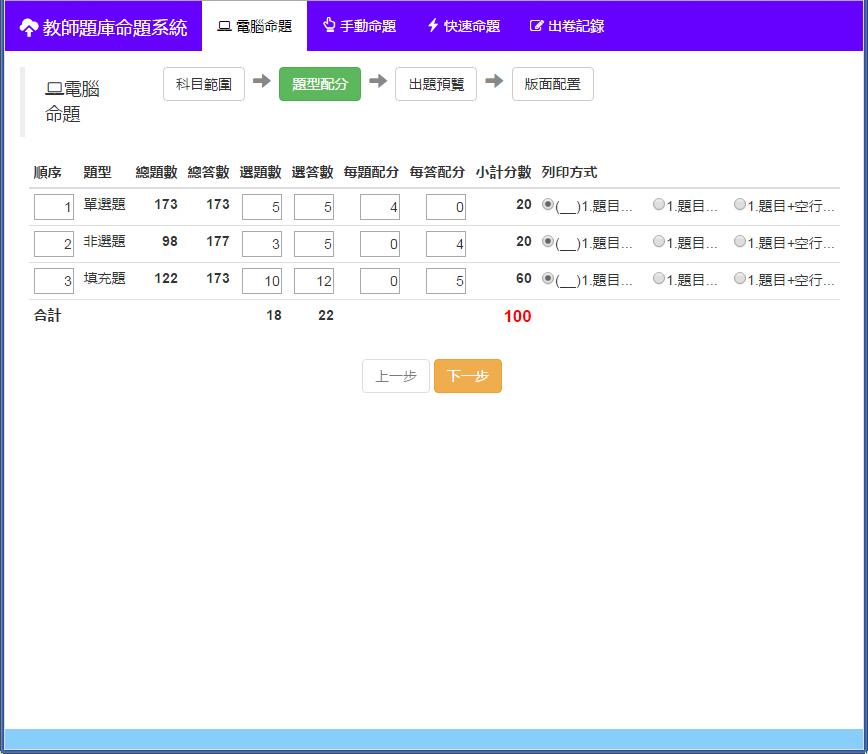Click the 填充題 question type label
The height and width of the screenshot is (754, 868).
click(104, 278)
